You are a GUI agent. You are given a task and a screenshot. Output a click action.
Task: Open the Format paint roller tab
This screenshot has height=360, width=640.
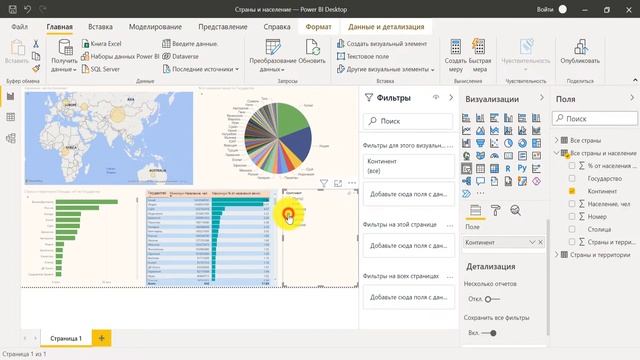[496, 211]
